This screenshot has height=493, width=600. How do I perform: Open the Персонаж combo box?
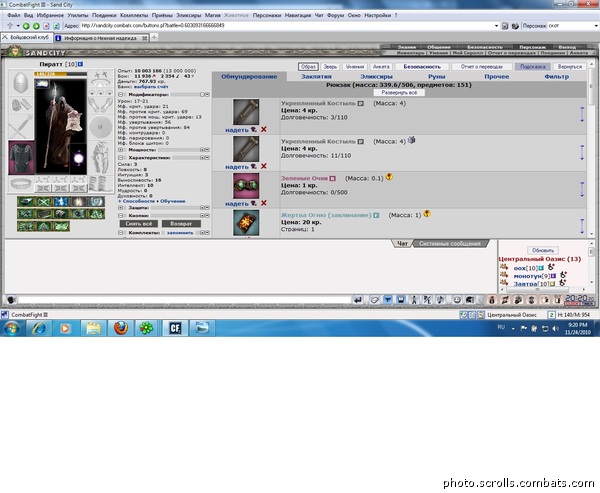click(573, 26)
